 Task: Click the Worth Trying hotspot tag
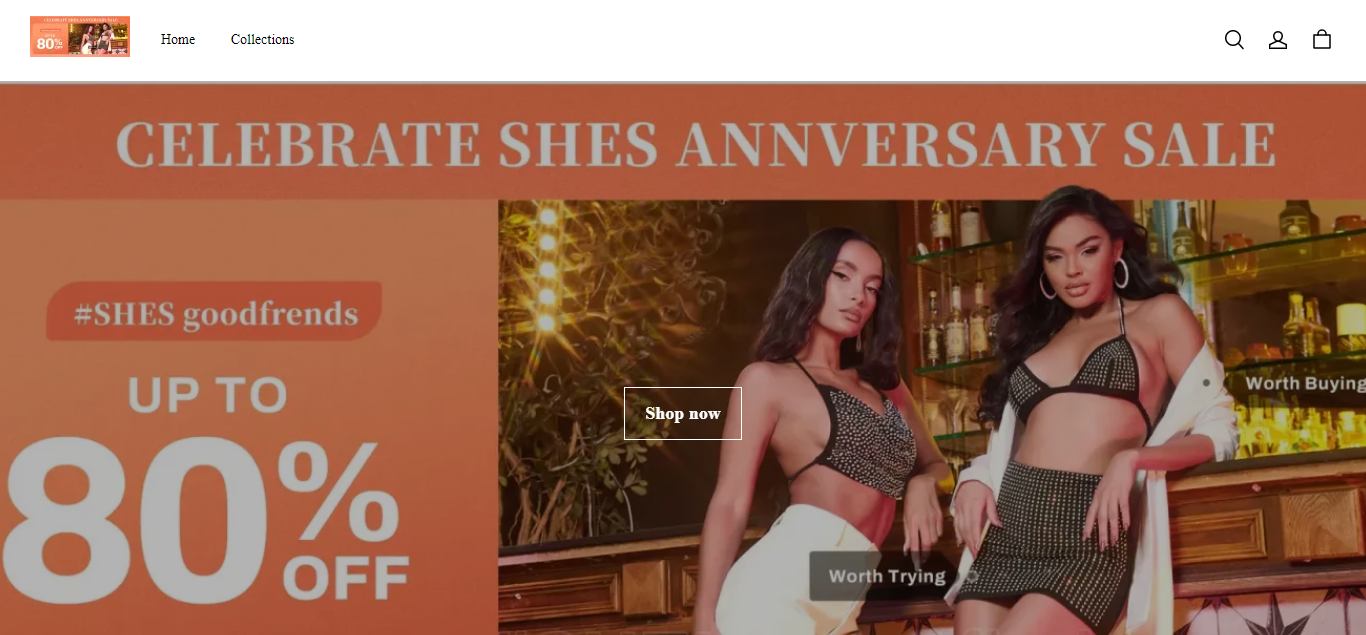pos(884,576)
